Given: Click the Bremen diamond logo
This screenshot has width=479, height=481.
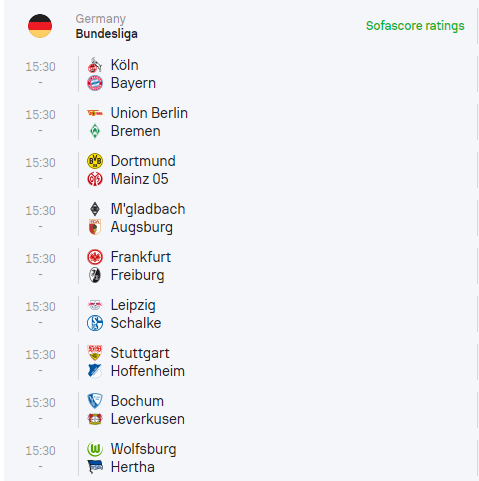Looking at the screenshot, I should tap(95, 131).
